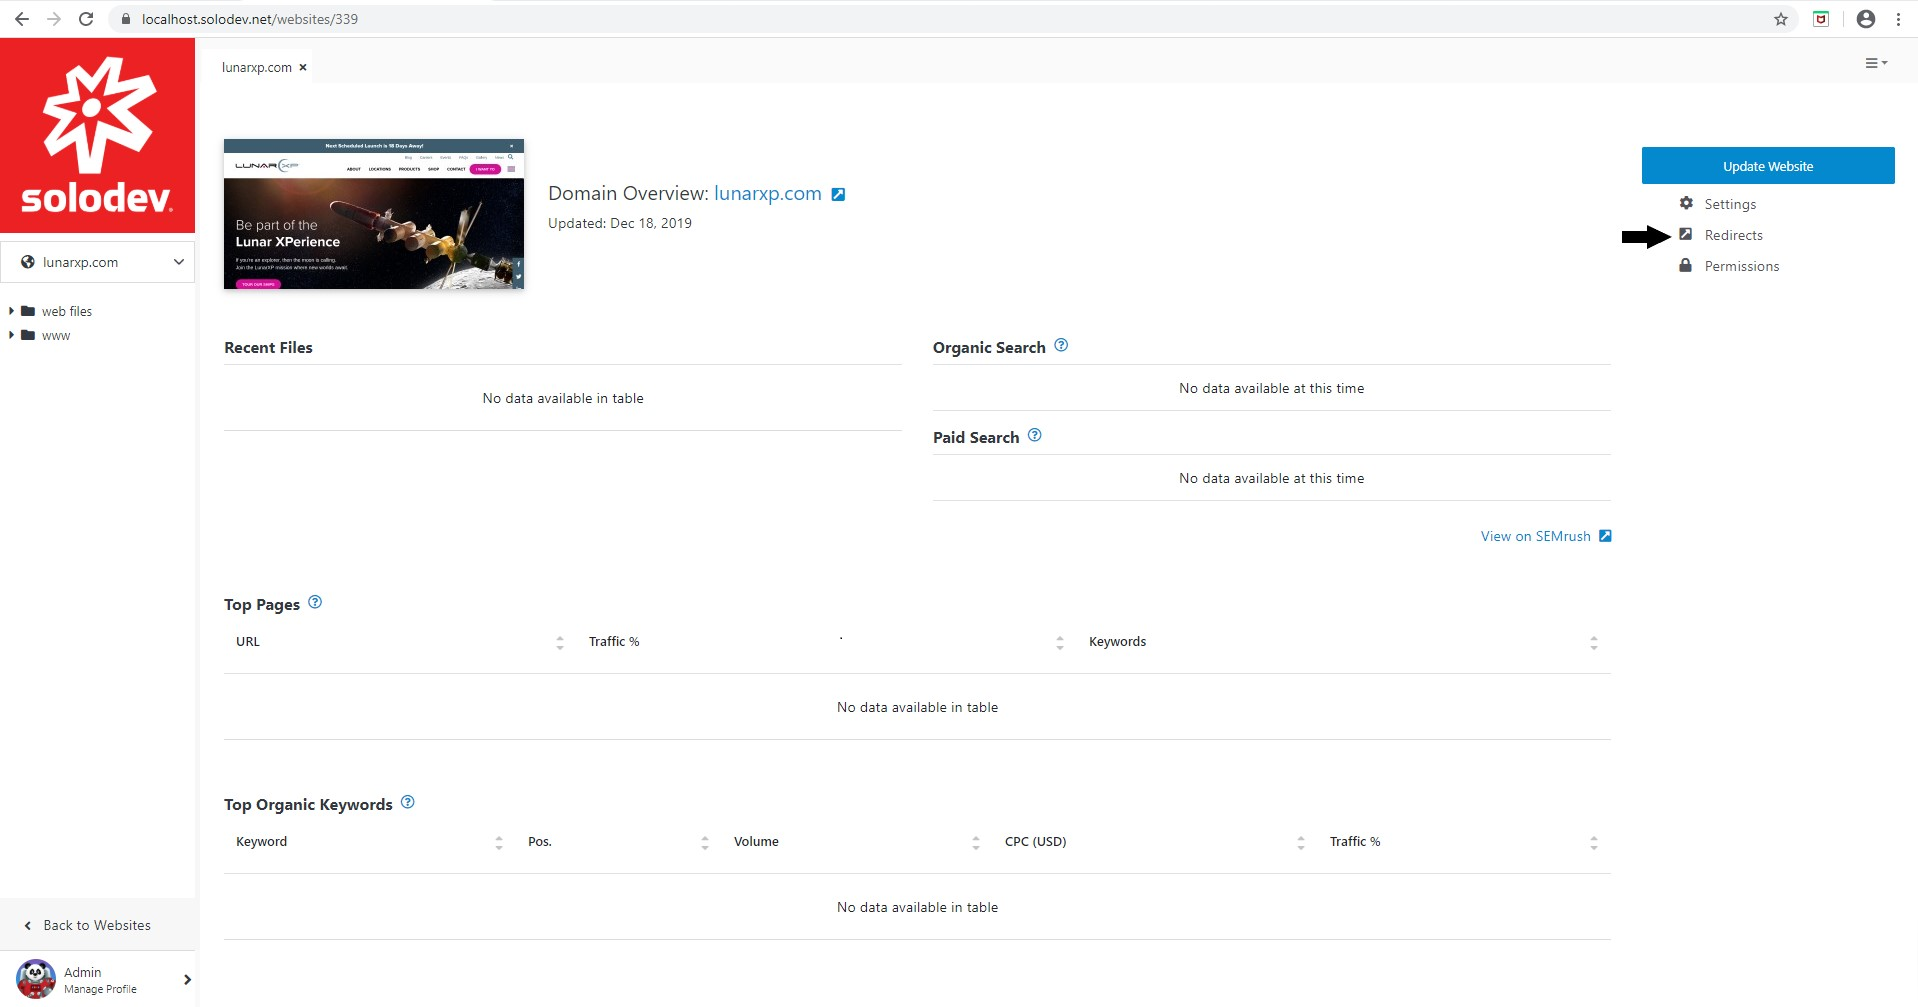Image resolution: width=1918 pixels, height=1007 pixels.
Task: Show help for Top Organic Keywords
Action: pos(407,802)
